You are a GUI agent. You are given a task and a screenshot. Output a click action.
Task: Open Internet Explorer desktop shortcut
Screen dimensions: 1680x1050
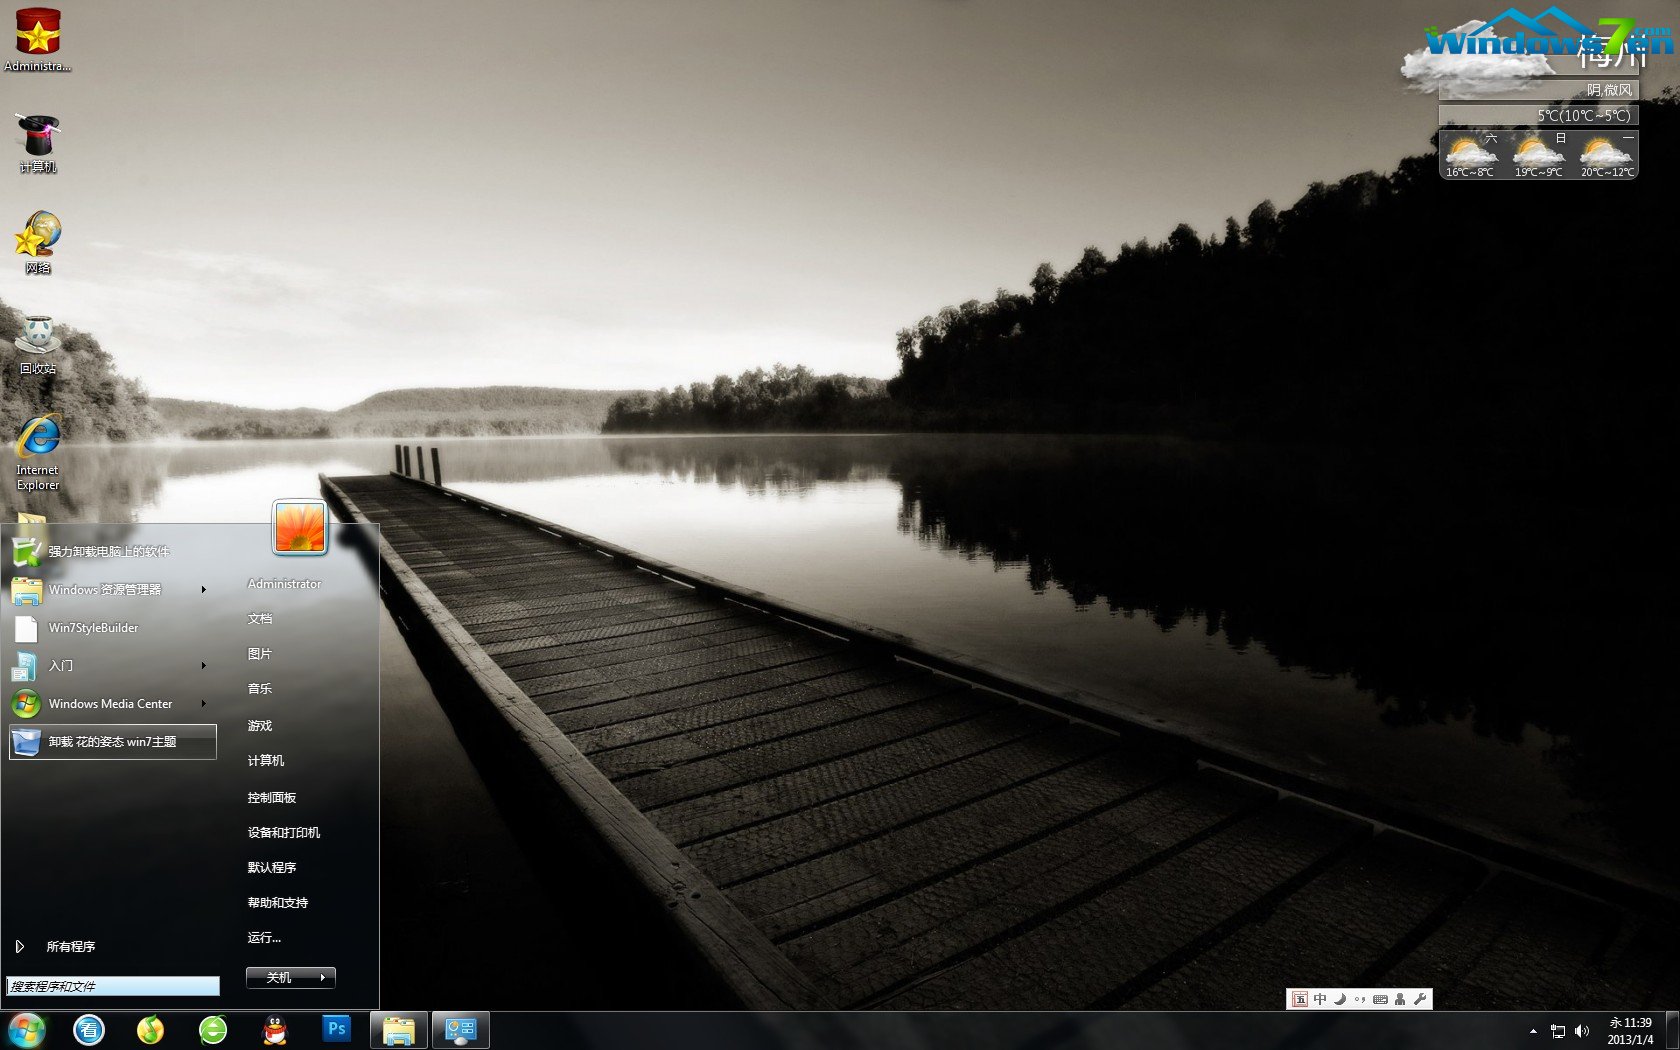click(38, 452)
